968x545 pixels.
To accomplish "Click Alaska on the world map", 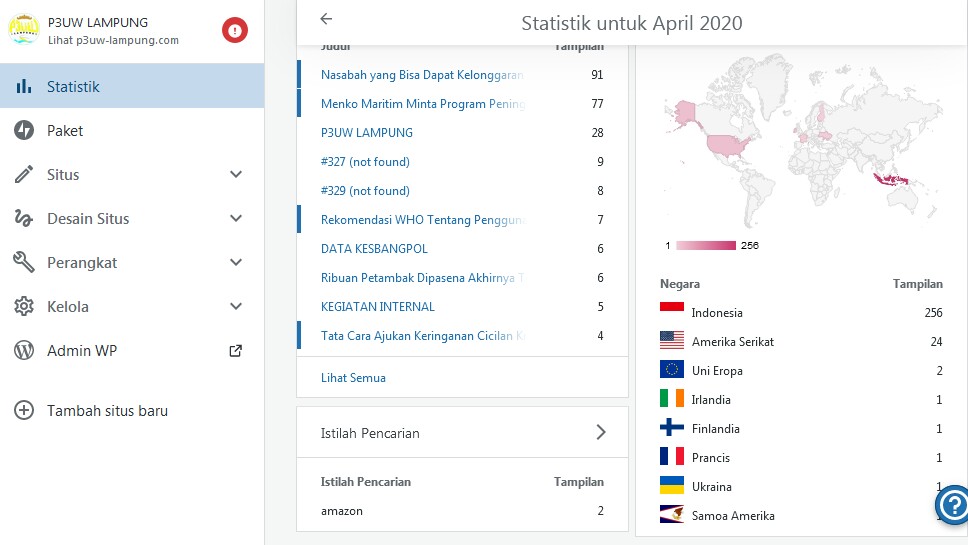I will click(685, 113).
